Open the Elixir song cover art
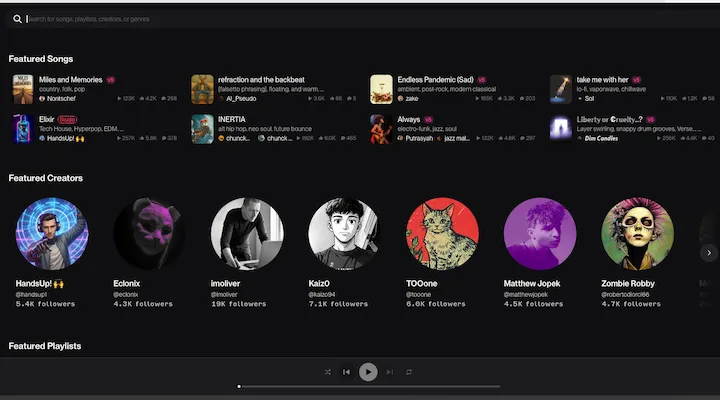Viewport: 720px width, 400px height. [x=23, y=129]
